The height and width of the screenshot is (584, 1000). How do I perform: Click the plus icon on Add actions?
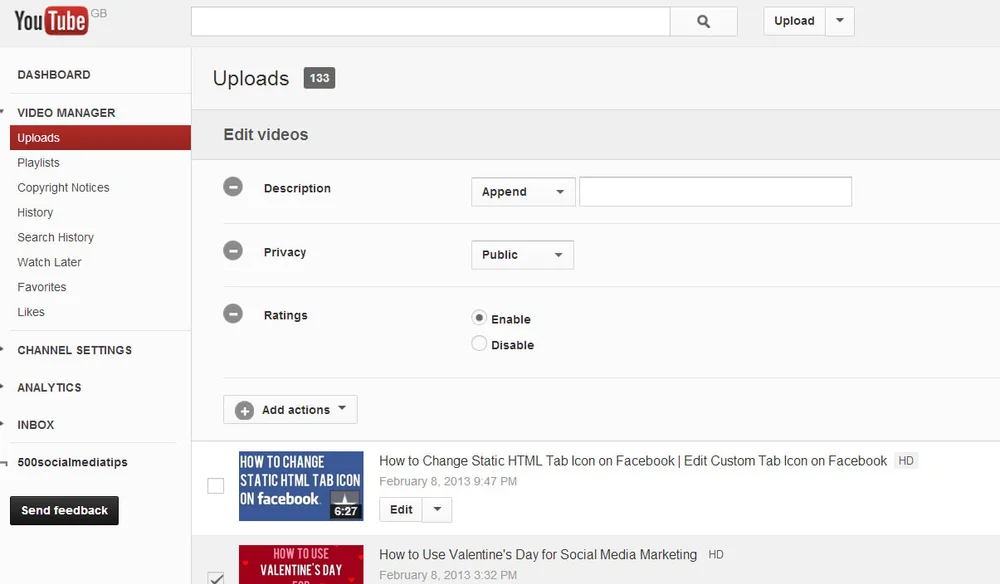244,409
